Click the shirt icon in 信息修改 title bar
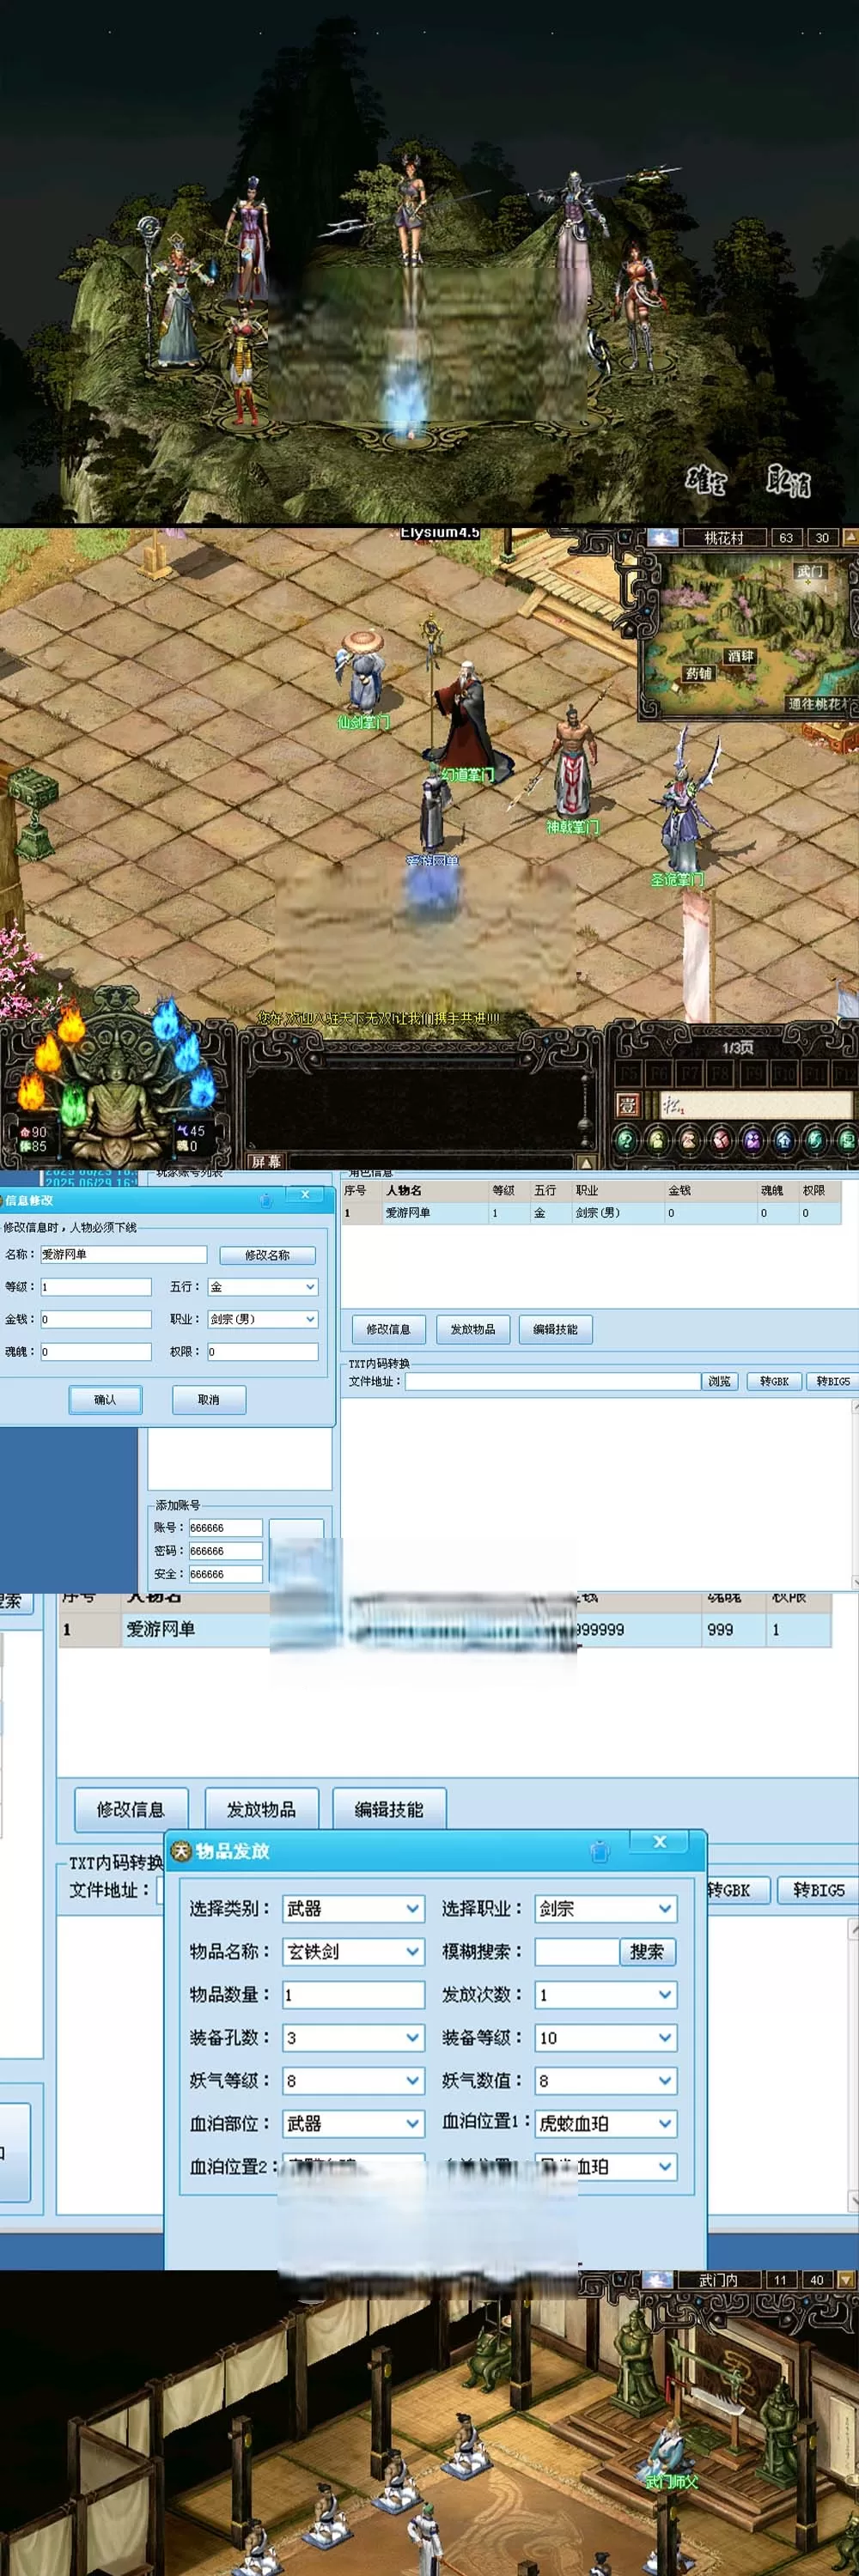The height and width of the screenshot is (2576, 859). [x=266, y=1200]
